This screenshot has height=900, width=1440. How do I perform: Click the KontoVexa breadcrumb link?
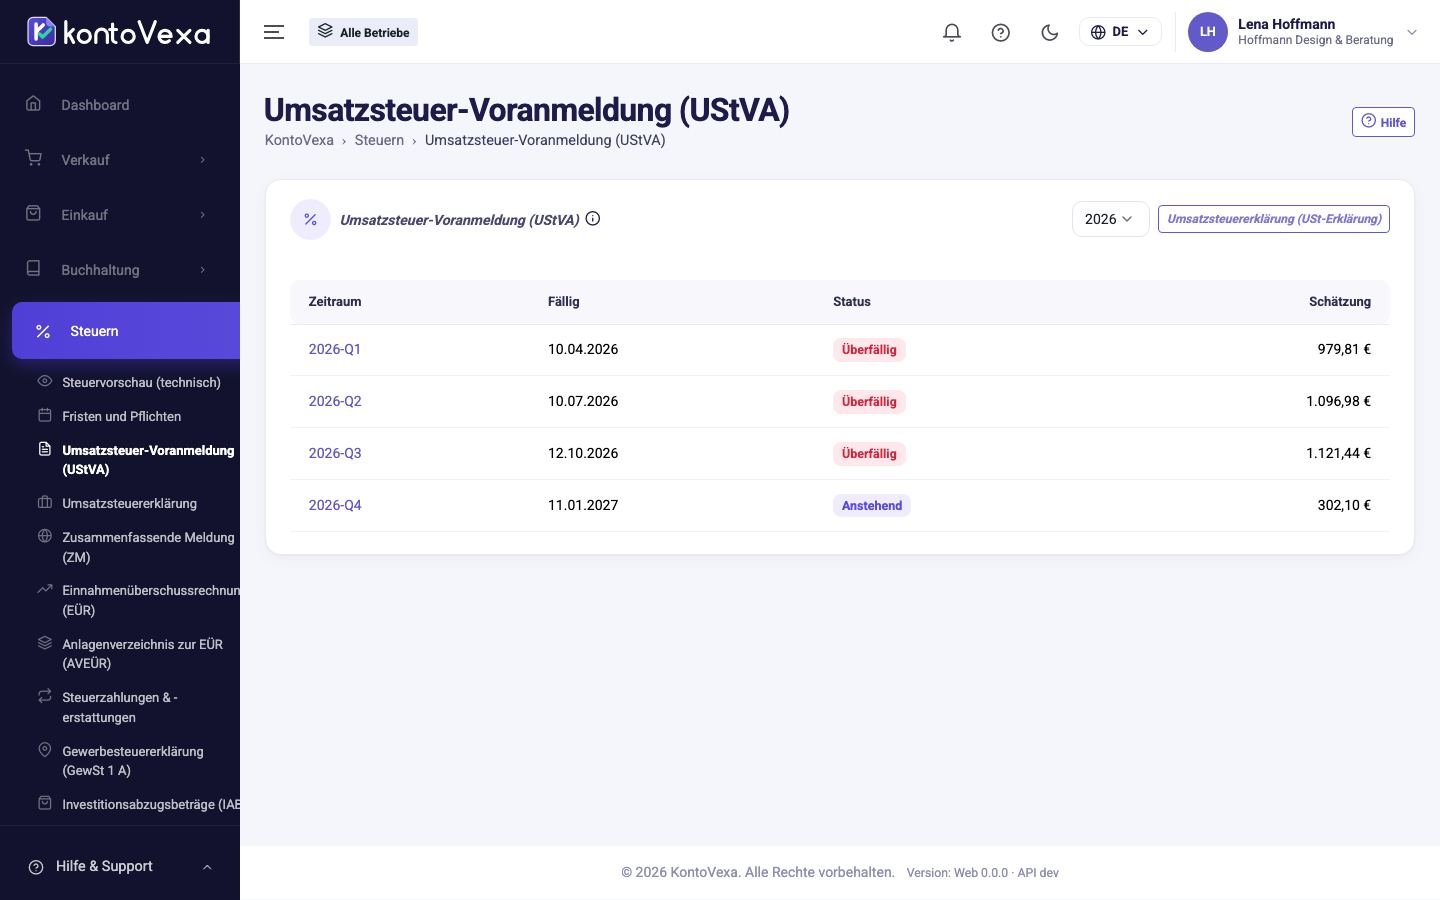(299, 140)
